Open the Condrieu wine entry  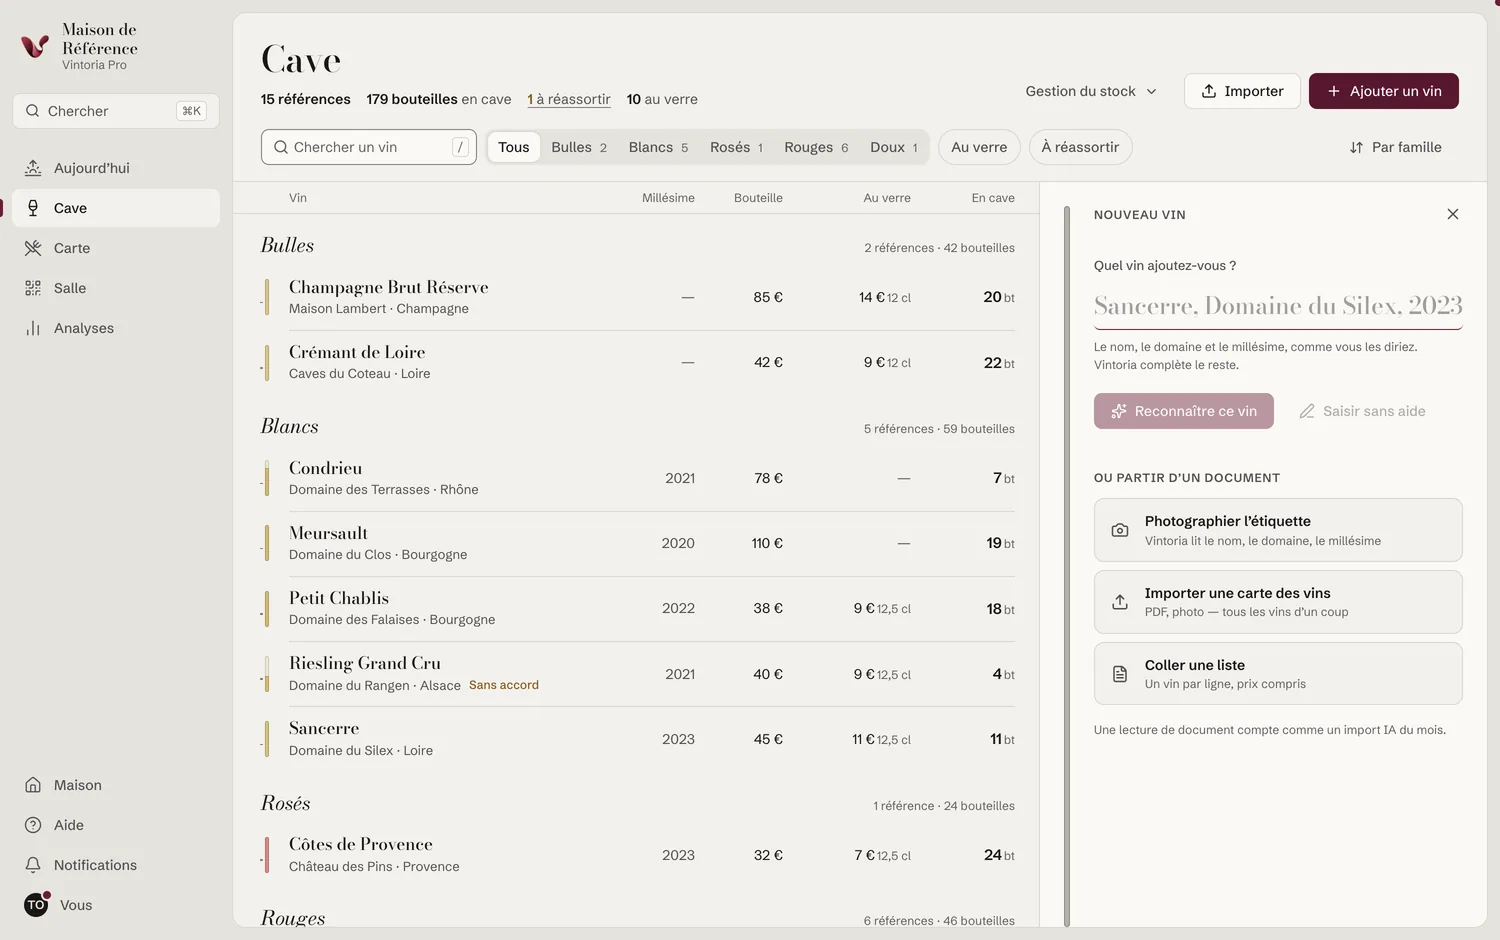[x=638, y=478]
